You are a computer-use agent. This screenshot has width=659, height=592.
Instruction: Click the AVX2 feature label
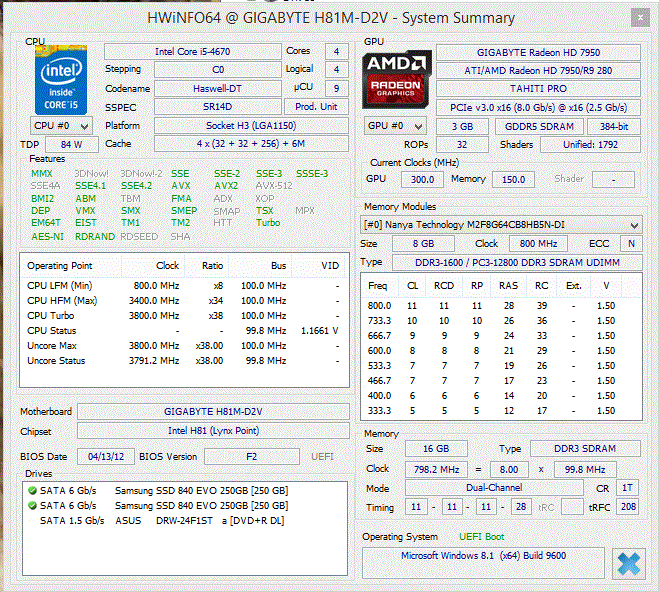click(226, 186)
